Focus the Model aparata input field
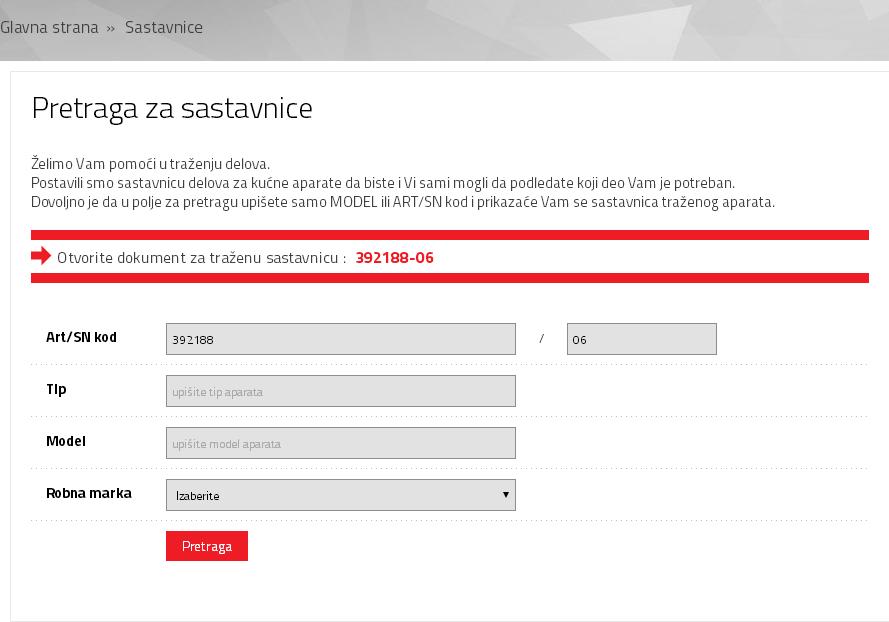 [x=340, y=443]
